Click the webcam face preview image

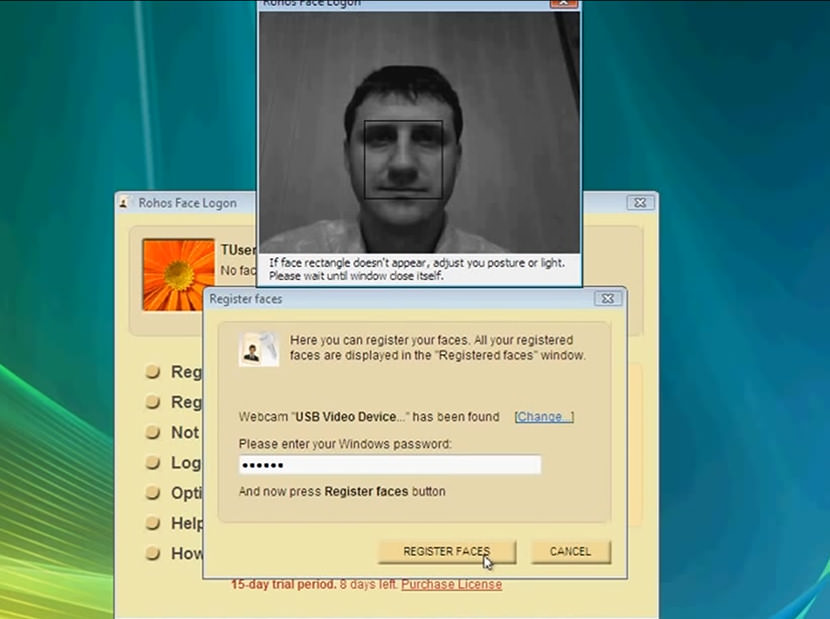pyautogui.click(x=419, y=132)
